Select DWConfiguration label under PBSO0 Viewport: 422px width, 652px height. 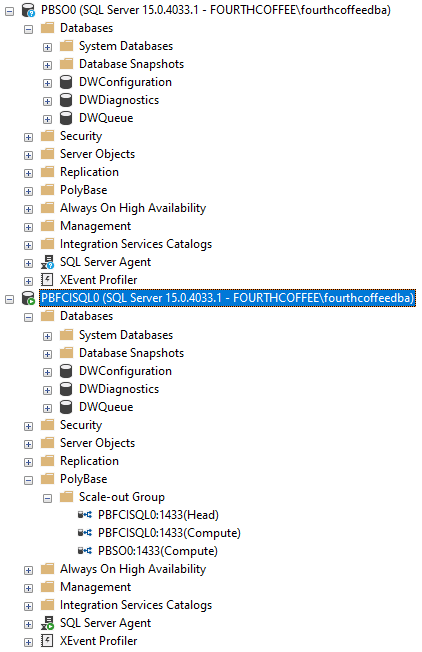point(125,82)
